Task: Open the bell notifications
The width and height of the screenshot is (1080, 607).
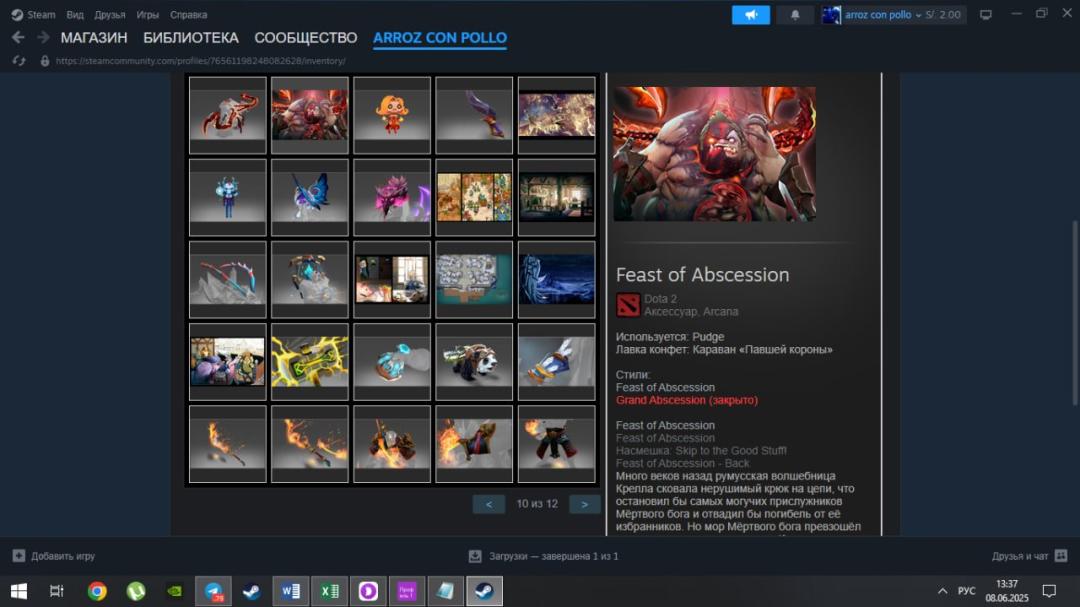Action: (795, 14)
